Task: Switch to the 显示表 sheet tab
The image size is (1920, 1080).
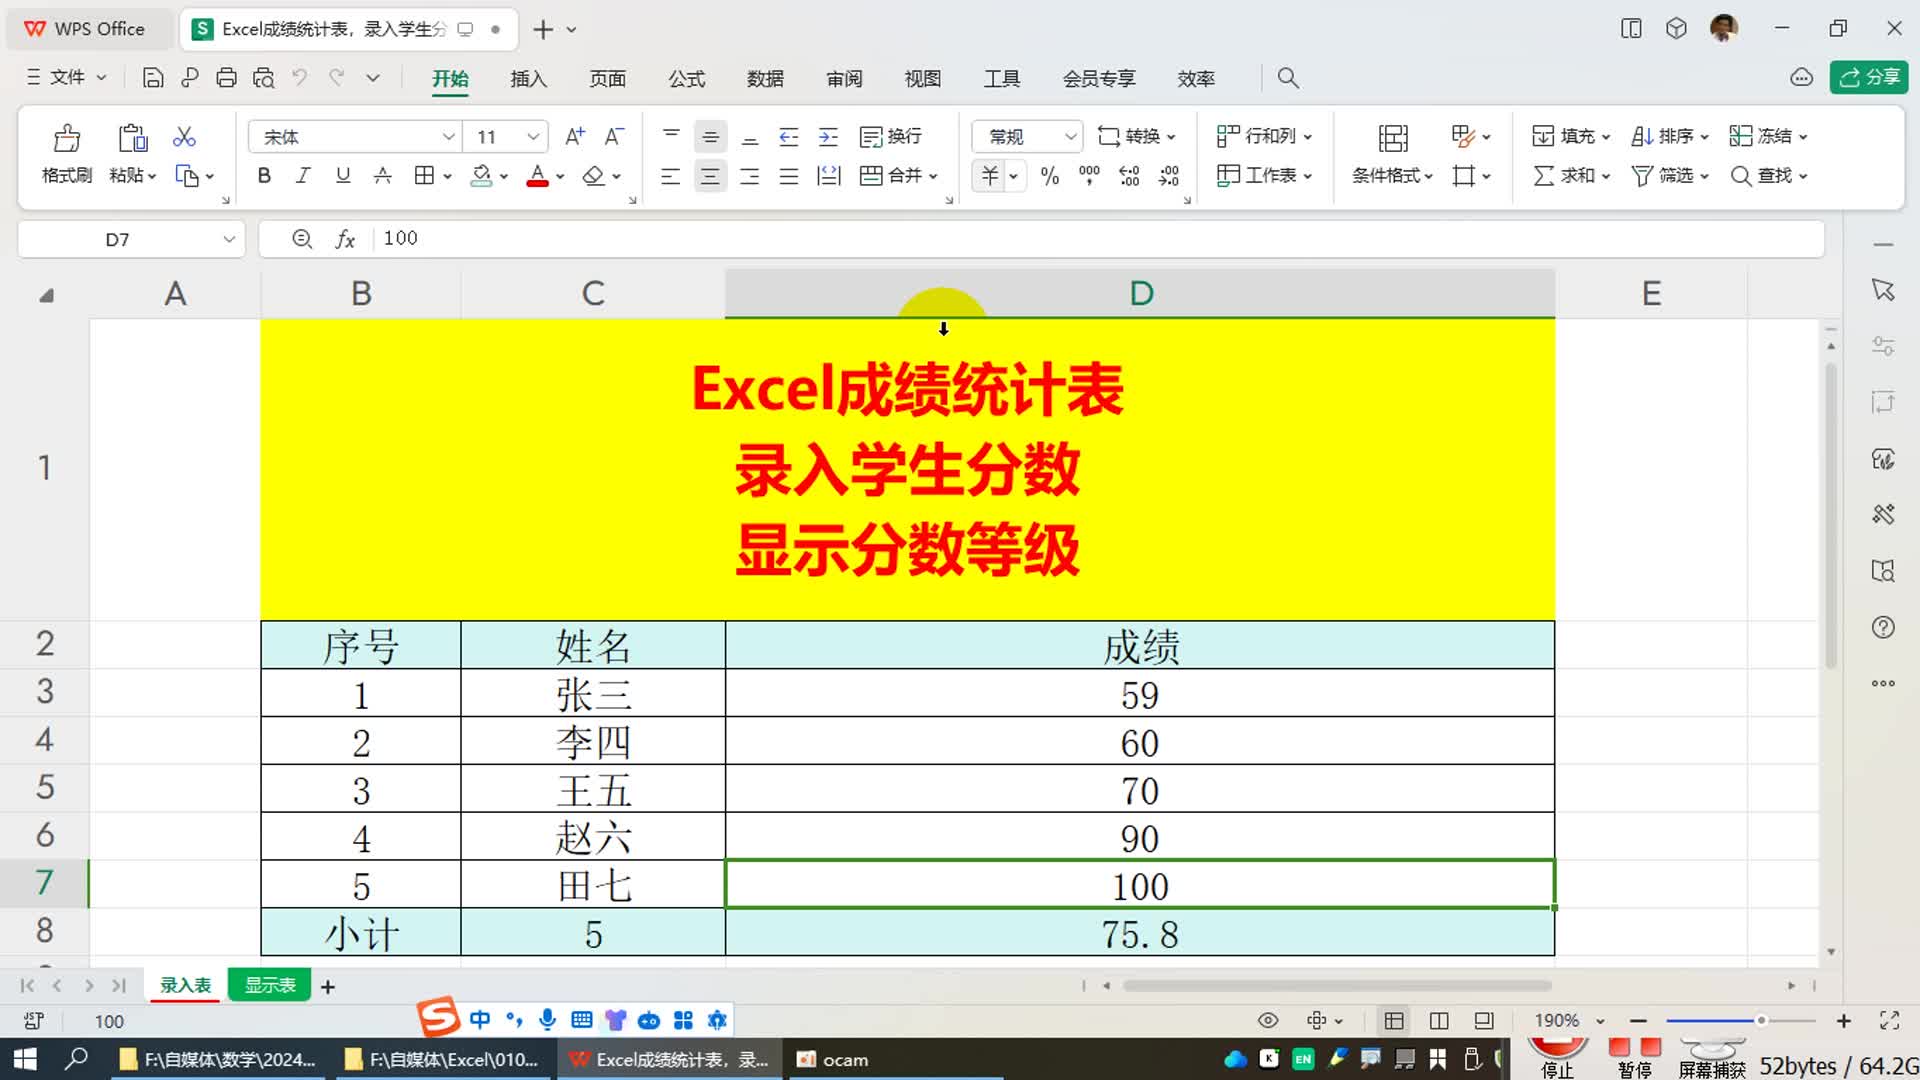Action: (x=270, y=985)
